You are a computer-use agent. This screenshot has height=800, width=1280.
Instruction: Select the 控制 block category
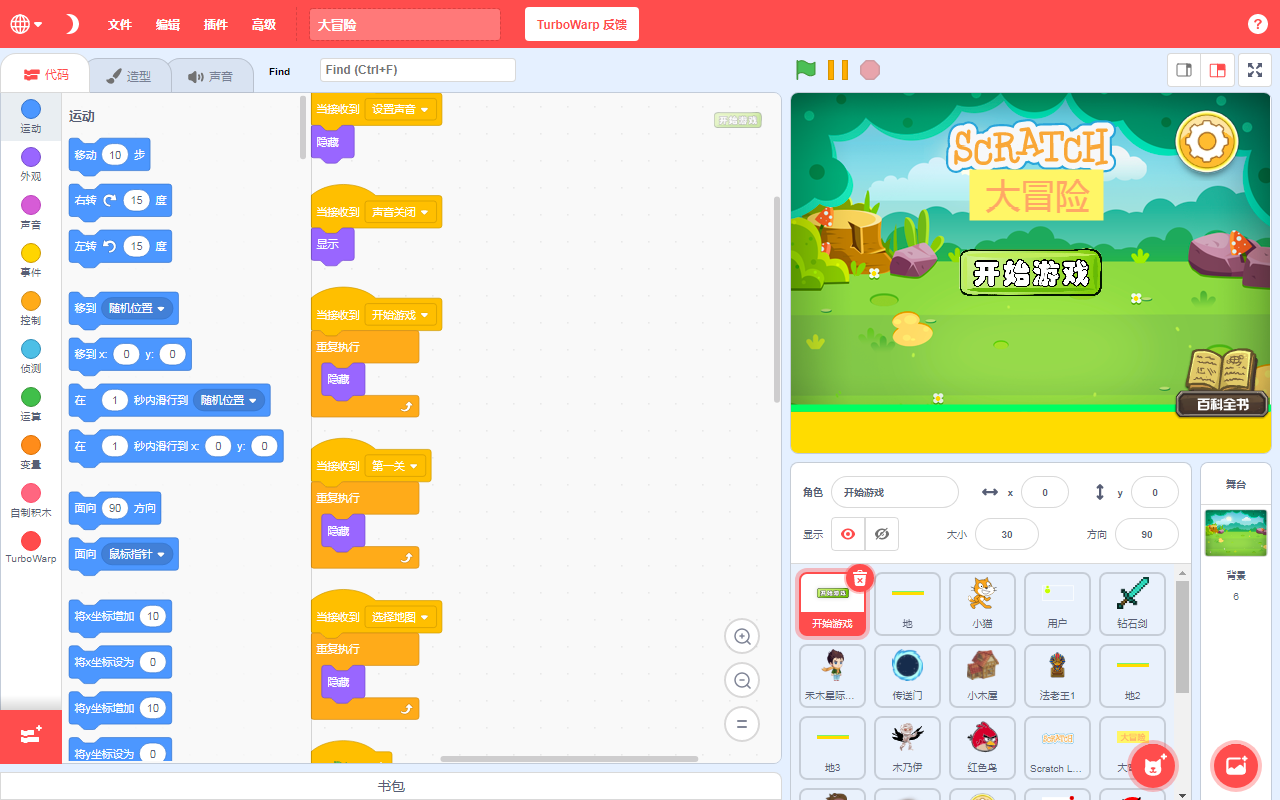(31, 308)
